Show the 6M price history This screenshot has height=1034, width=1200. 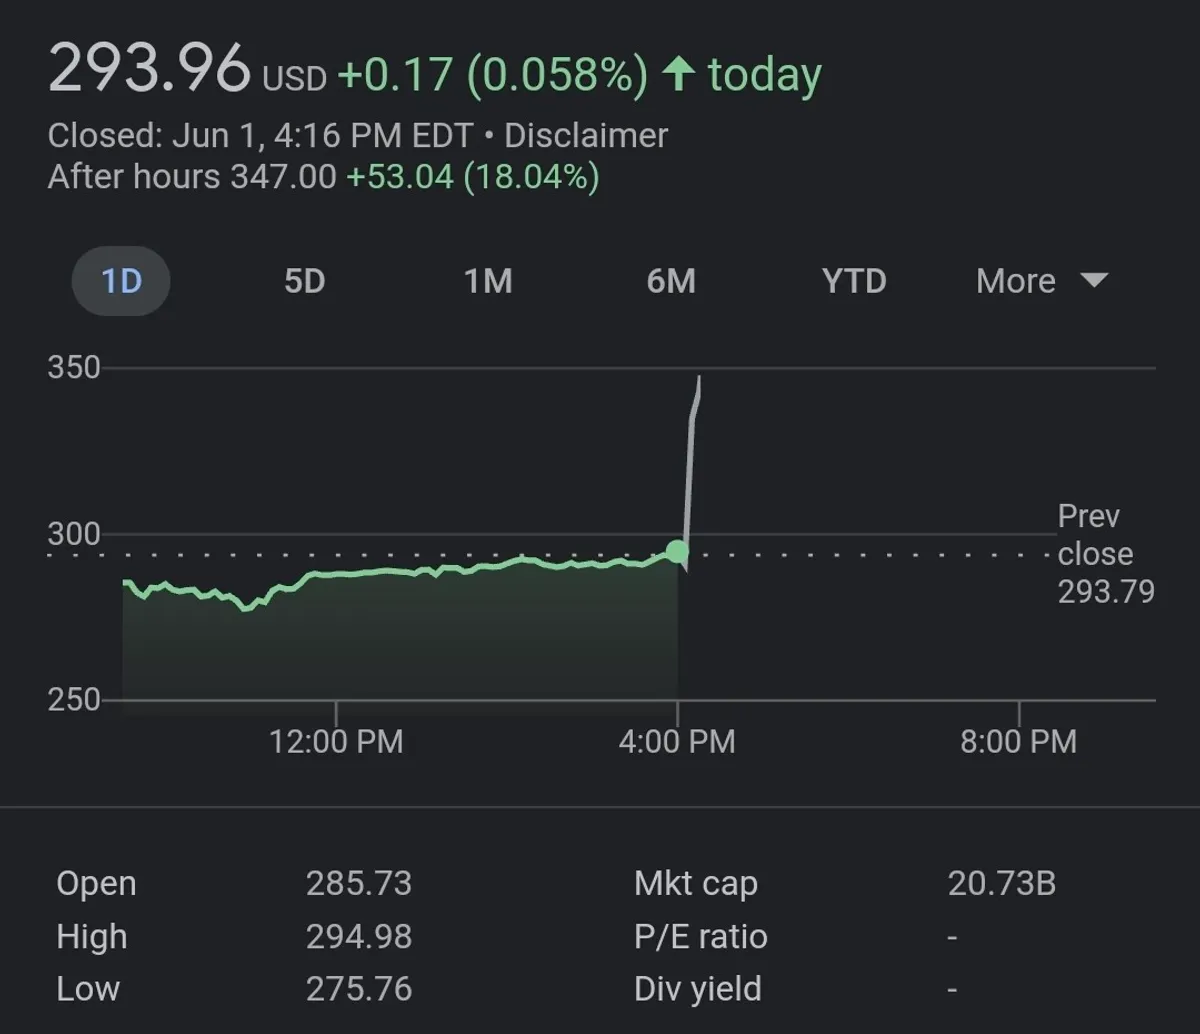[x=671, y=281]
